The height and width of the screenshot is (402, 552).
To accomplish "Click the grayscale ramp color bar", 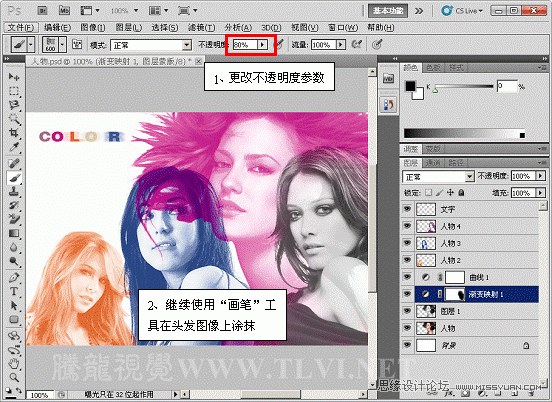I will [x=464, y=134].
